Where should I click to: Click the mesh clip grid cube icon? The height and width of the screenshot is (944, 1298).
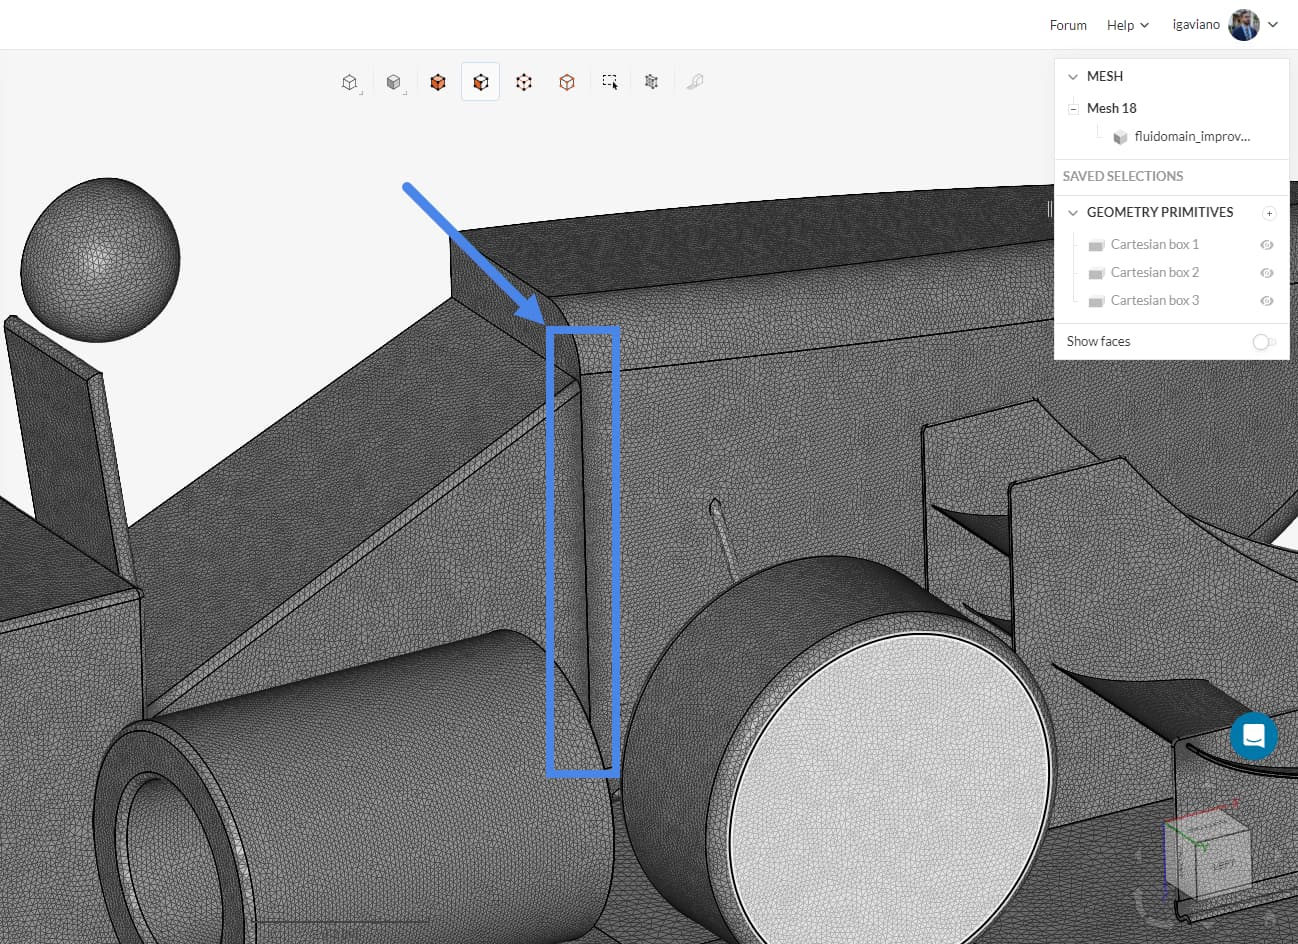pos(652,82)
